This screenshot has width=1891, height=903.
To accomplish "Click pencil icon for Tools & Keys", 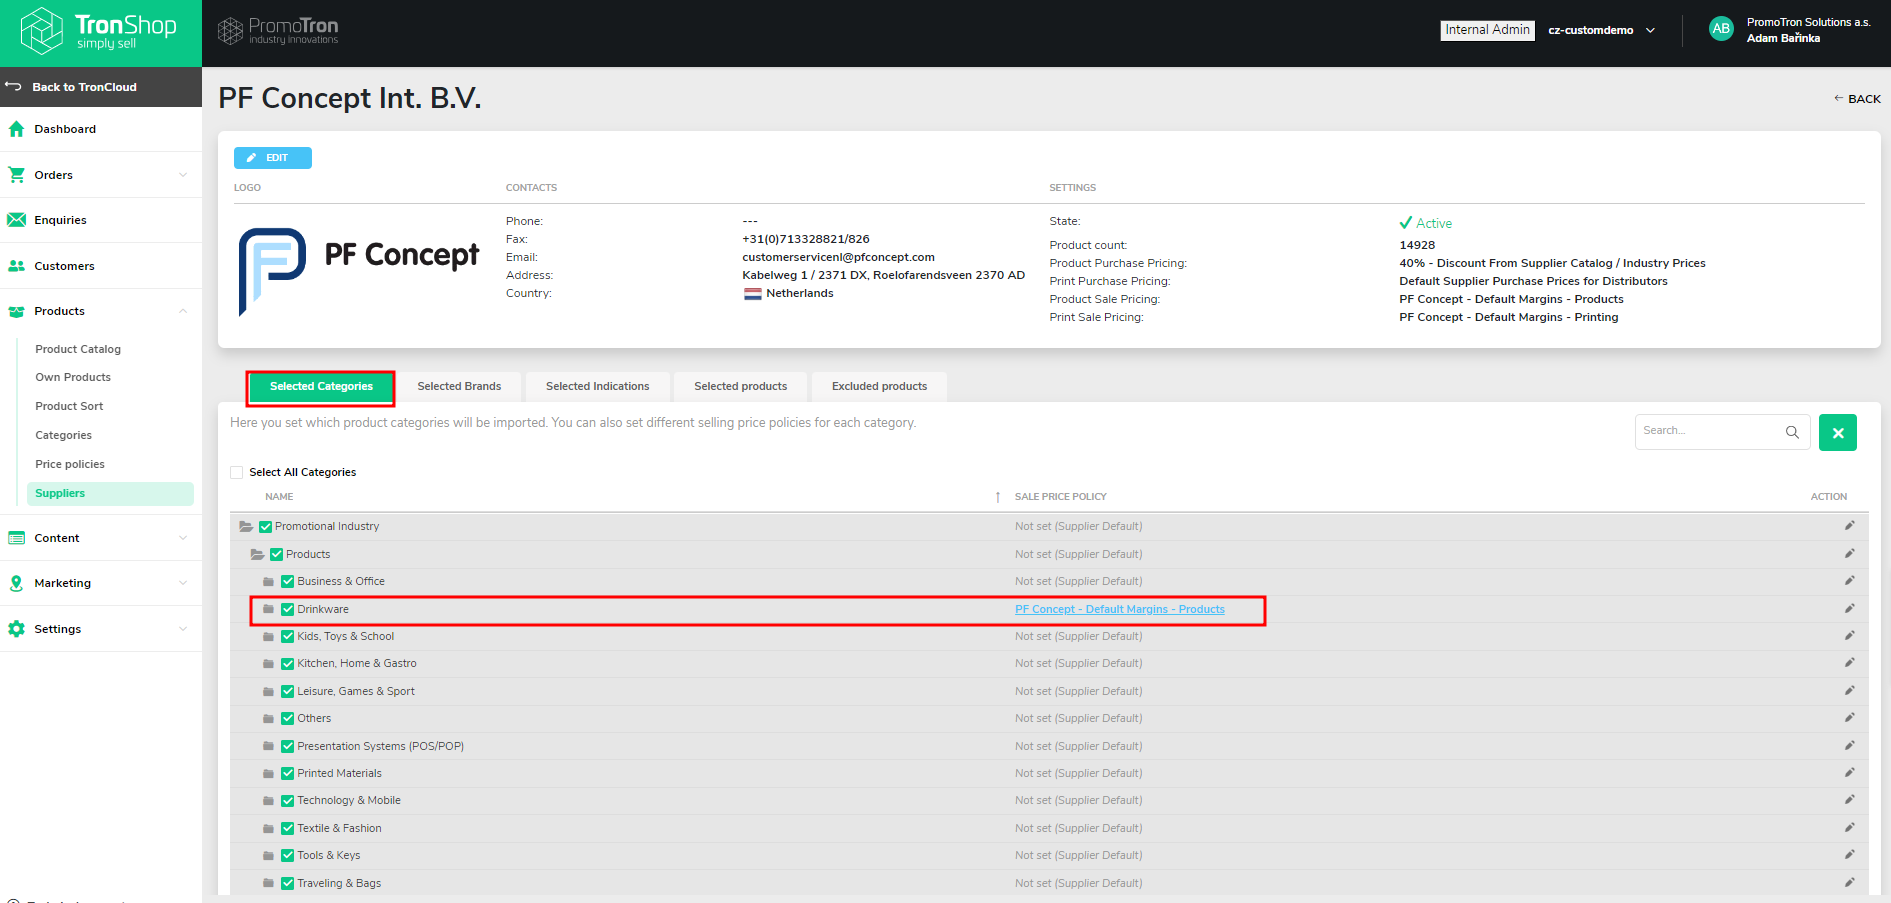I will [1849, 855].
